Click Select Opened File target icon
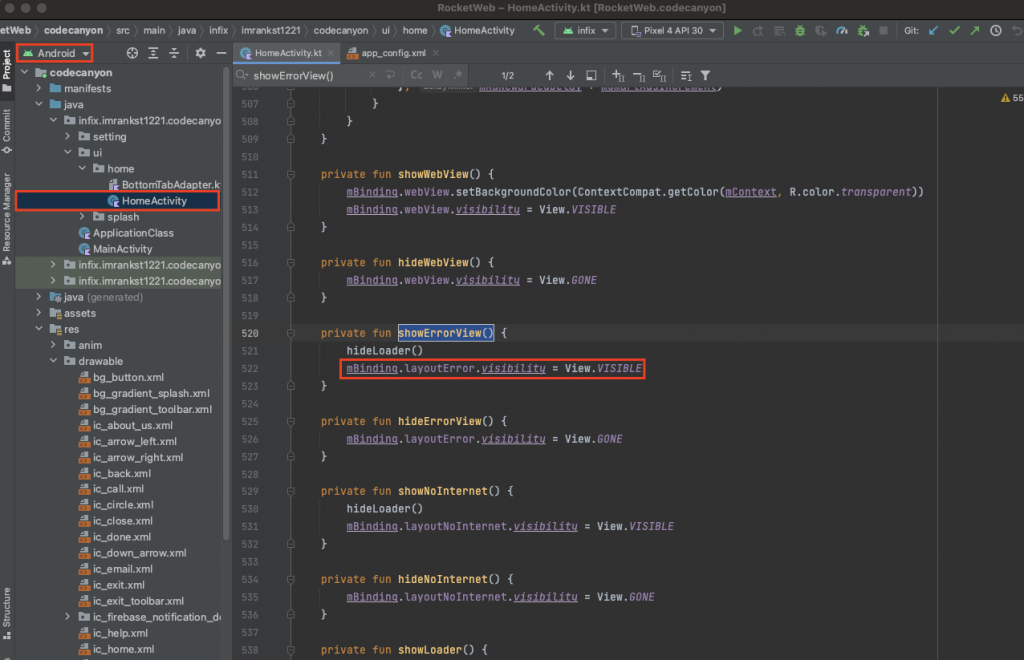Image resolution: width=1024 pixels, height=660 pixels. (x=132, y=53)
